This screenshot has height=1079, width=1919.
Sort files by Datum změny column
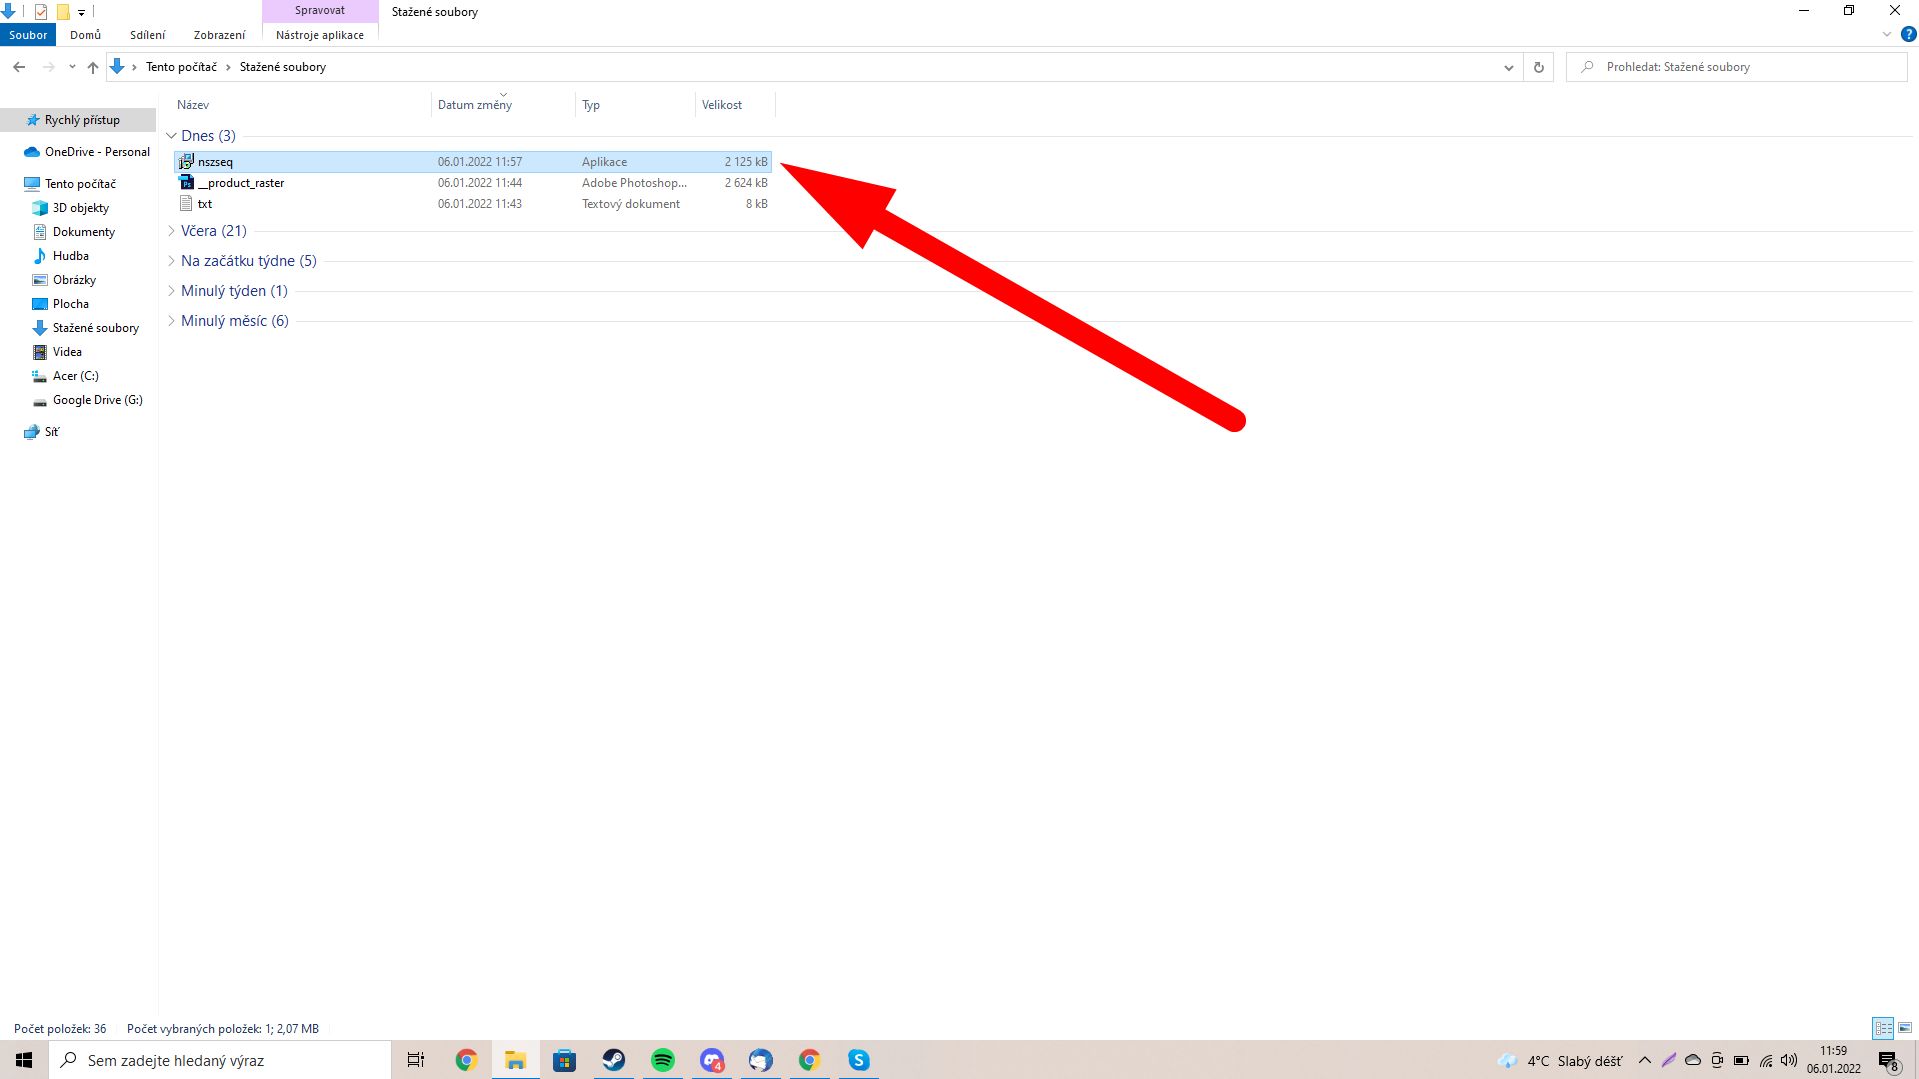point(475,105)
